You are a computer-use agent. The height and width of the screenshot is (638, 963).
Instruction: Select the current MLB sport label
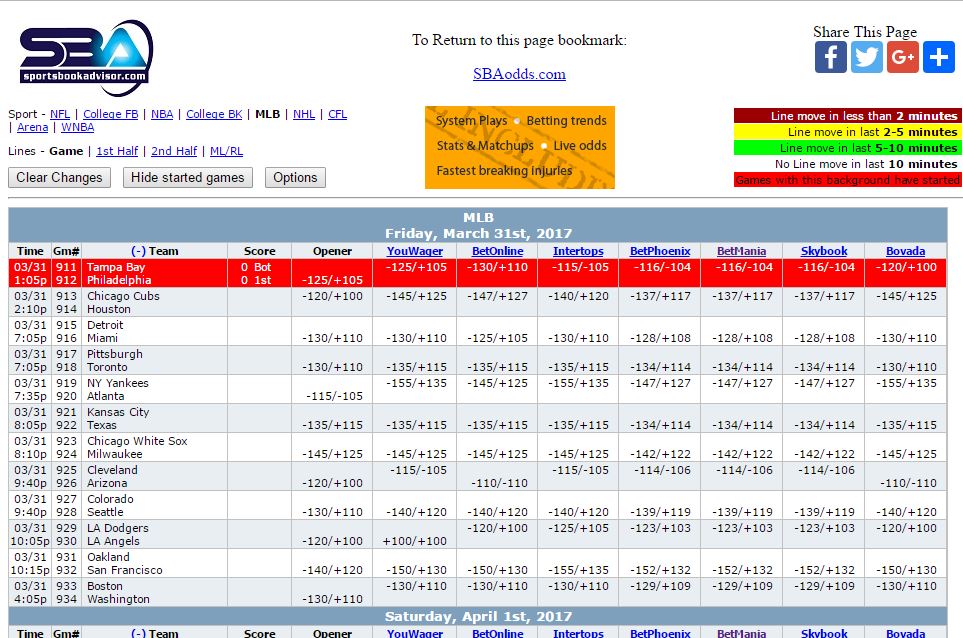click(x=267, y=114)
